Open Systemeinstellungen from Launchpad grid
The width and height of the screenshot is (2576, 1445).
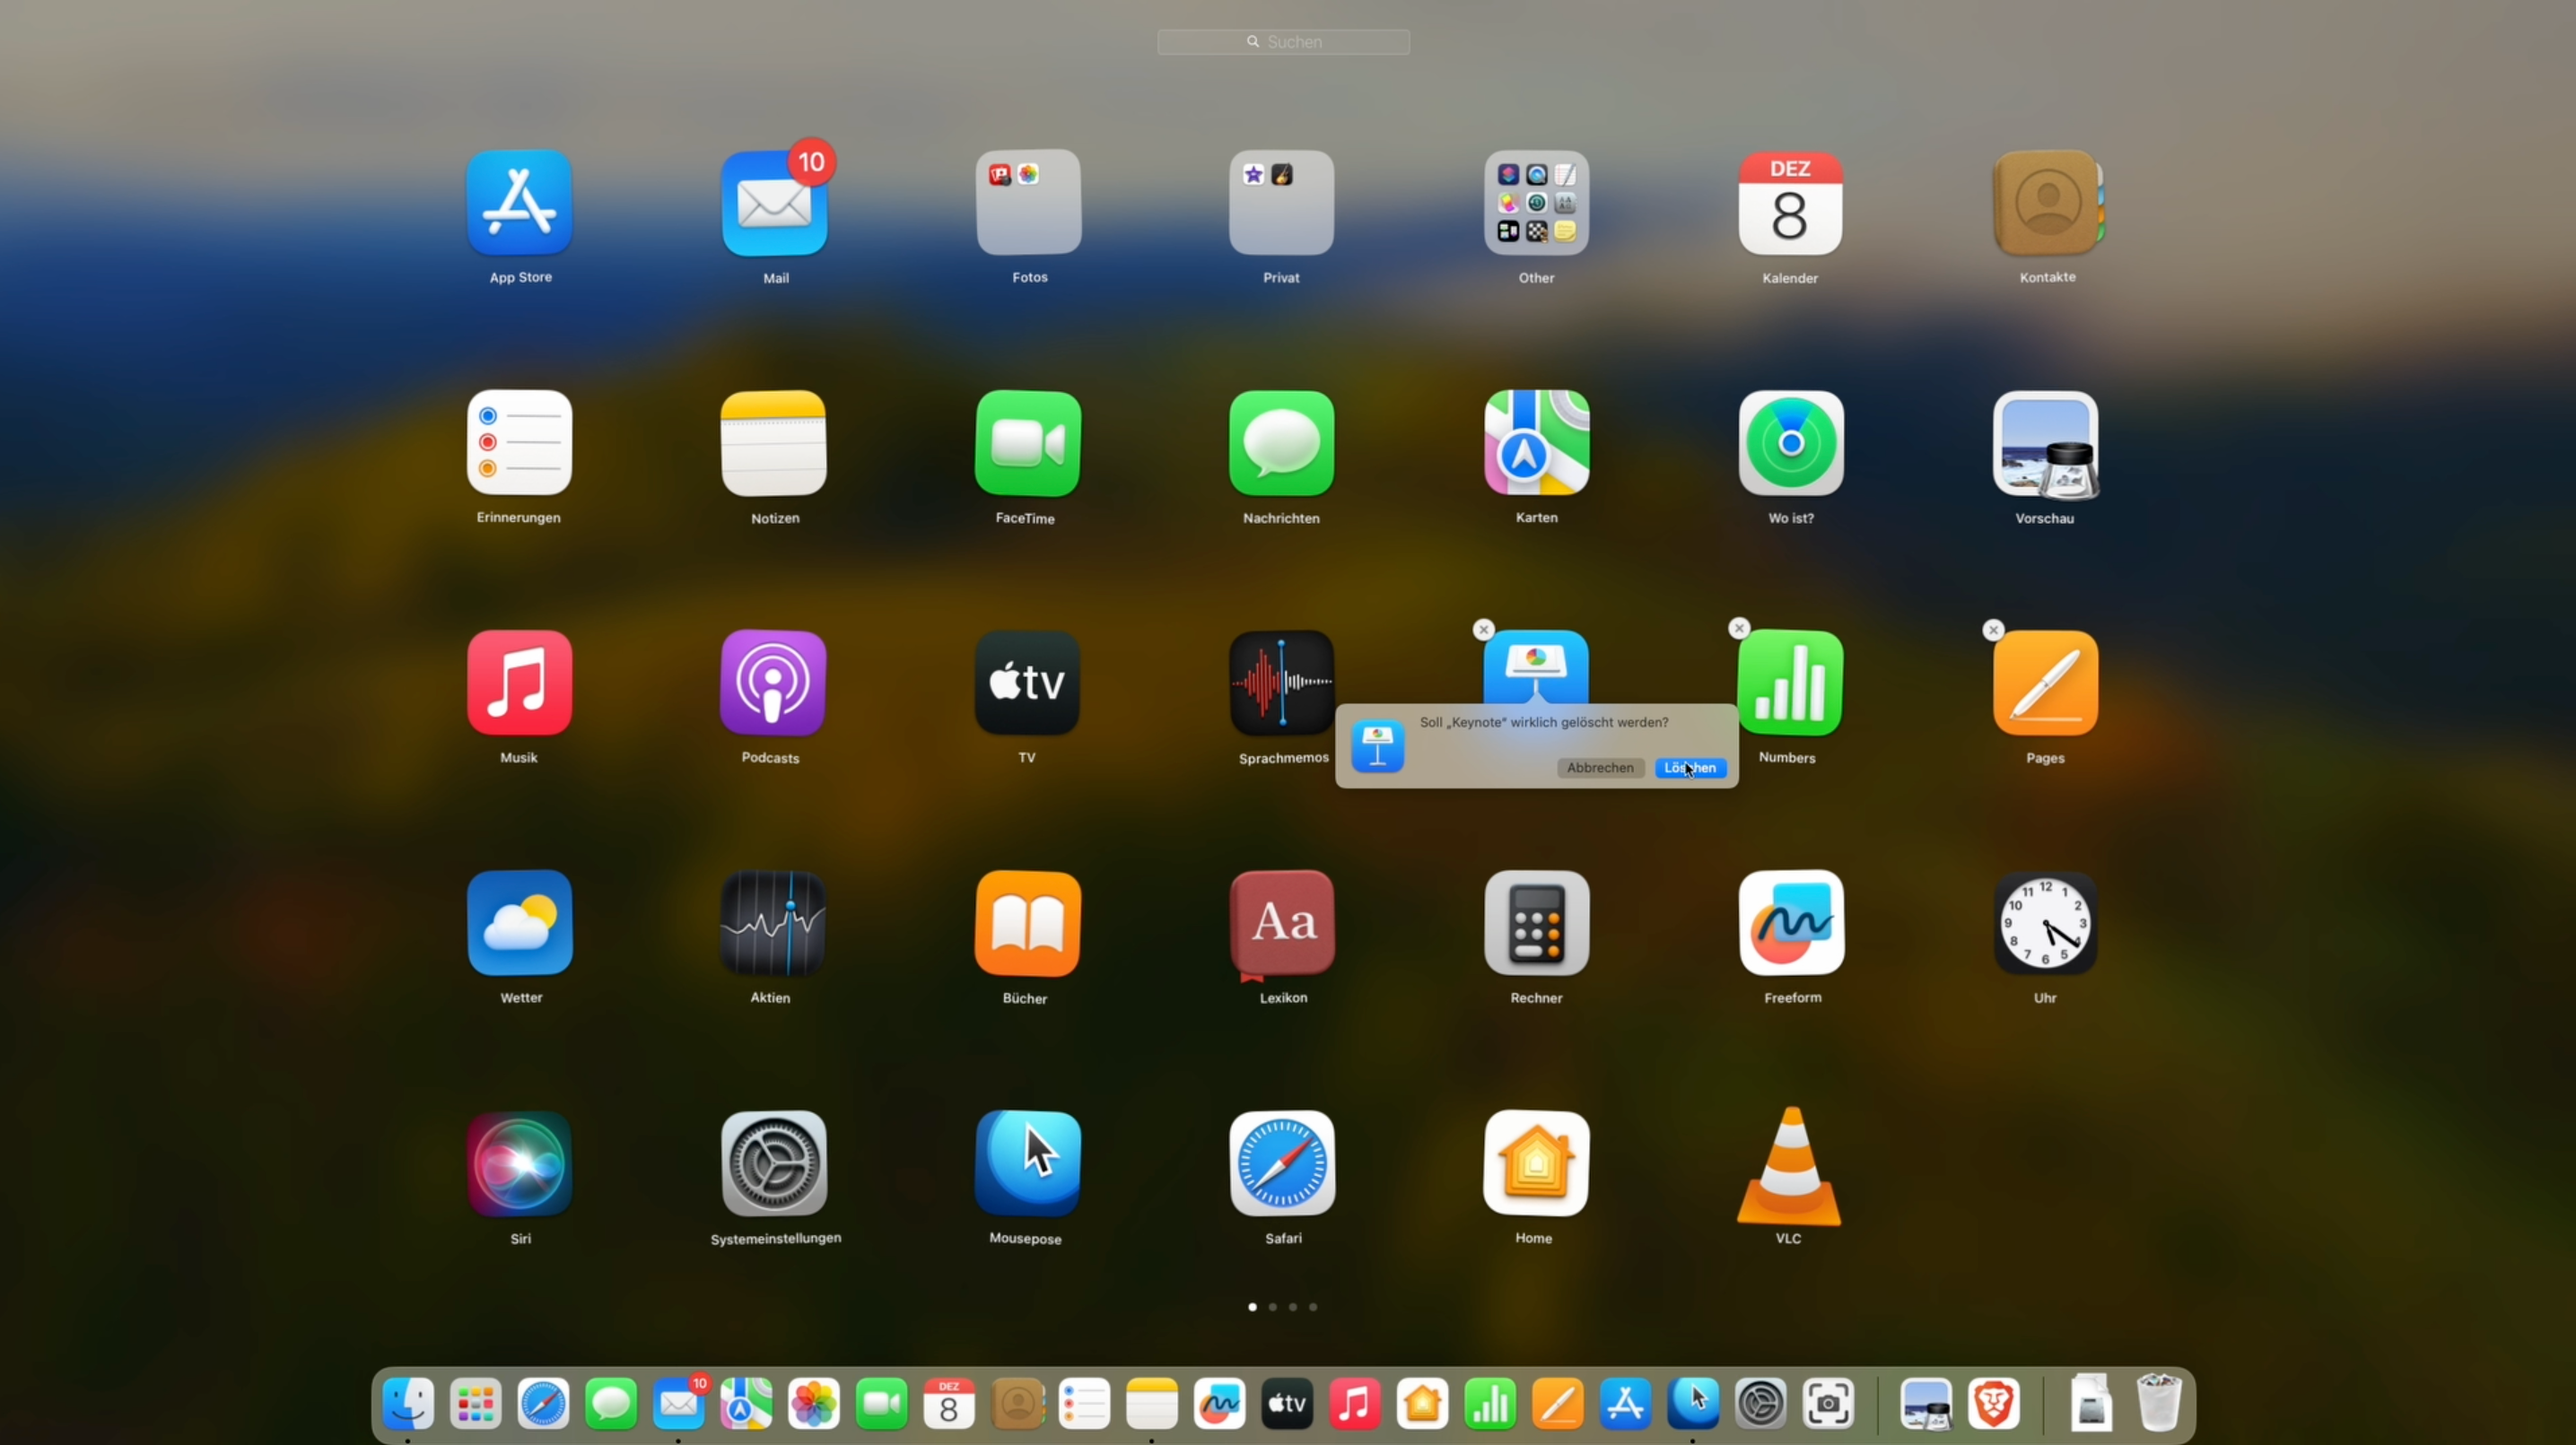773,1163
